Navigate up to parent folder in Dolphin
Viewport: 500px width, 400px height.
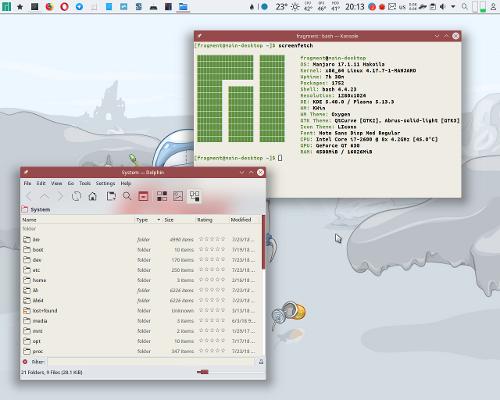[x=44, y=196]
